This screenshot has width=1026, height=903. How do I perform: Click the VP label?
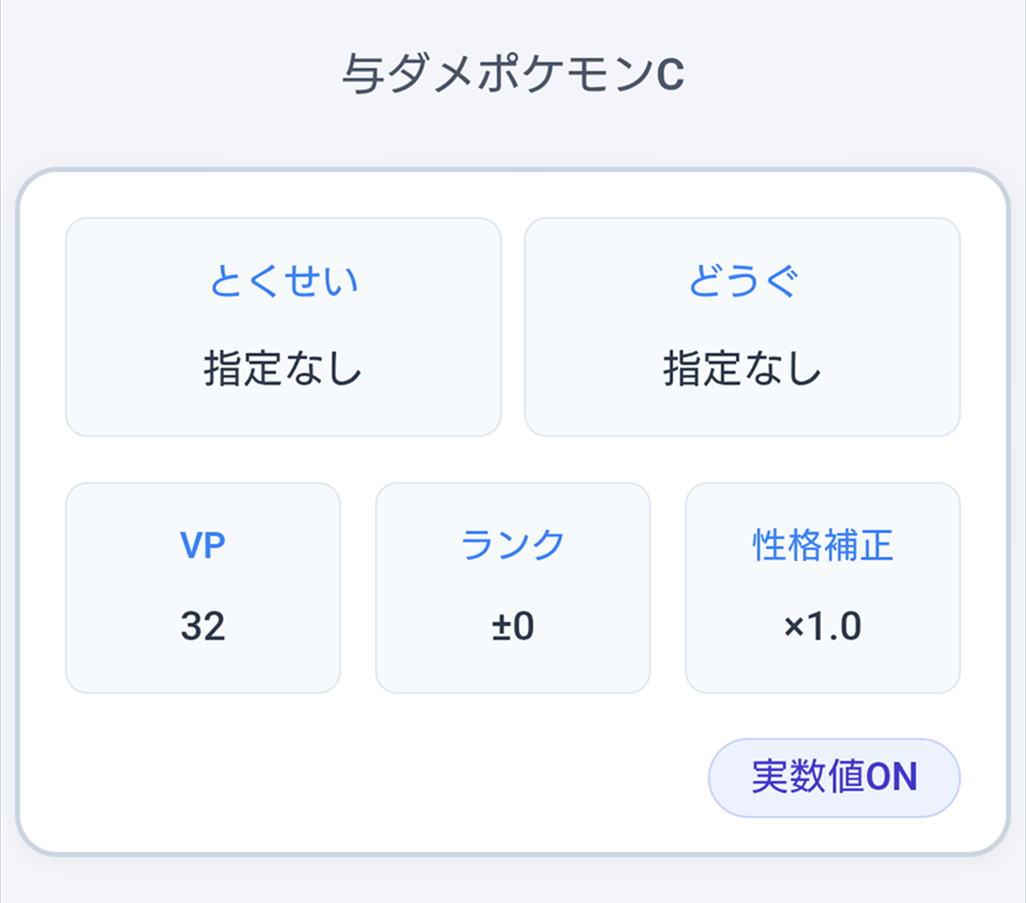pyautogui.click(x=202, y=543)
